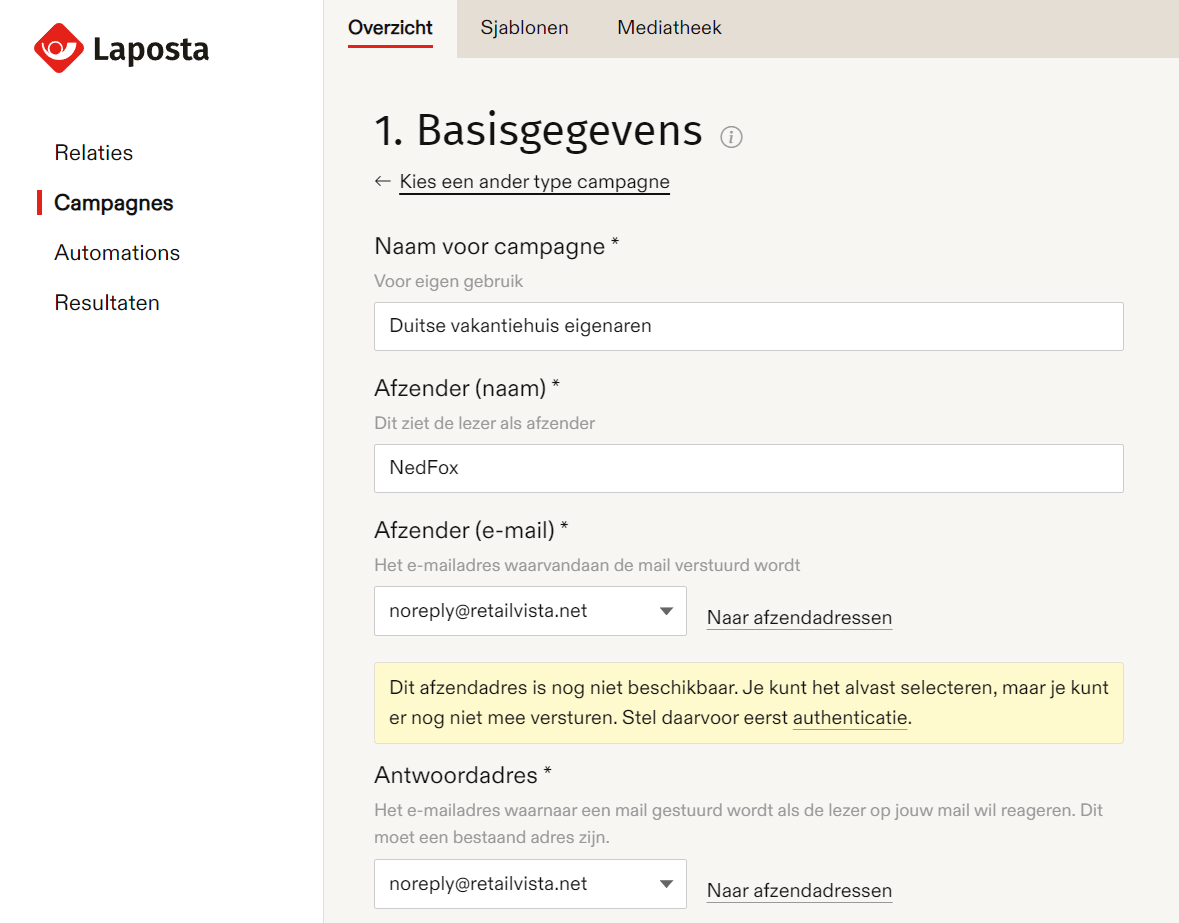Screen dimensions: 1179x923
Task: Click the NedFox sender name field
Action: [748, 468]
